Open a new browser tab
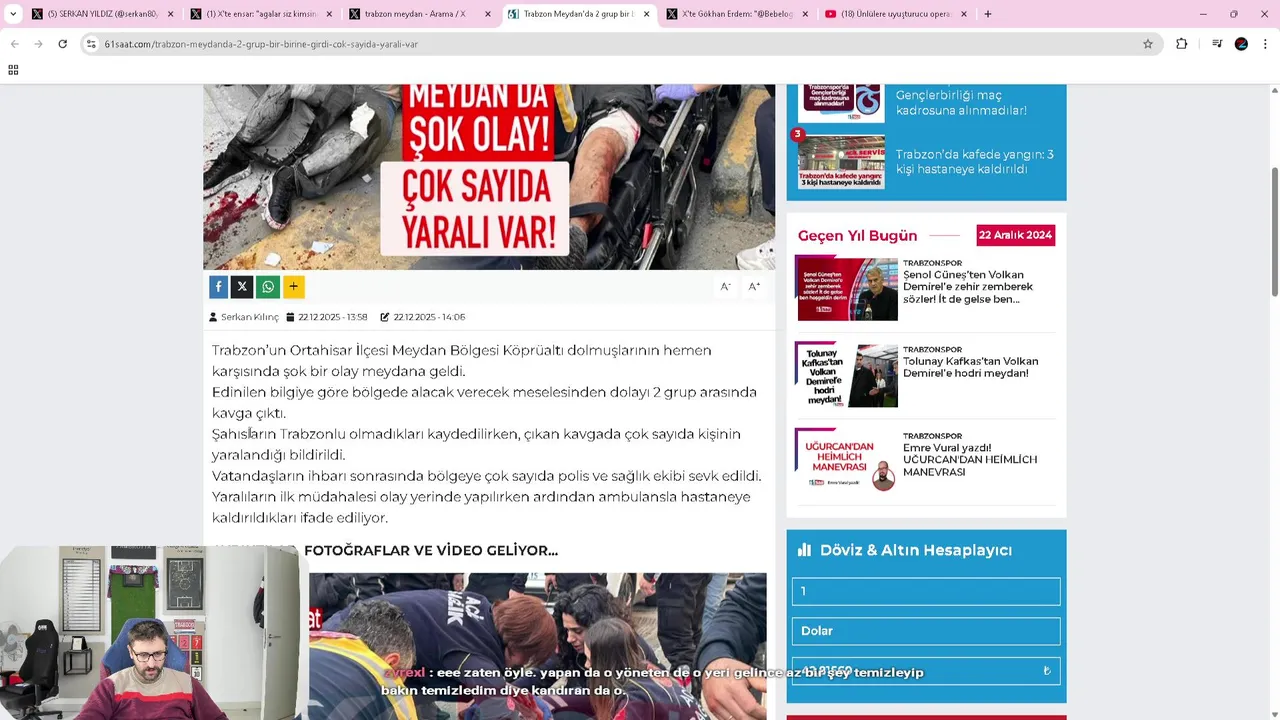1280x720 pixels. [988, 14]
